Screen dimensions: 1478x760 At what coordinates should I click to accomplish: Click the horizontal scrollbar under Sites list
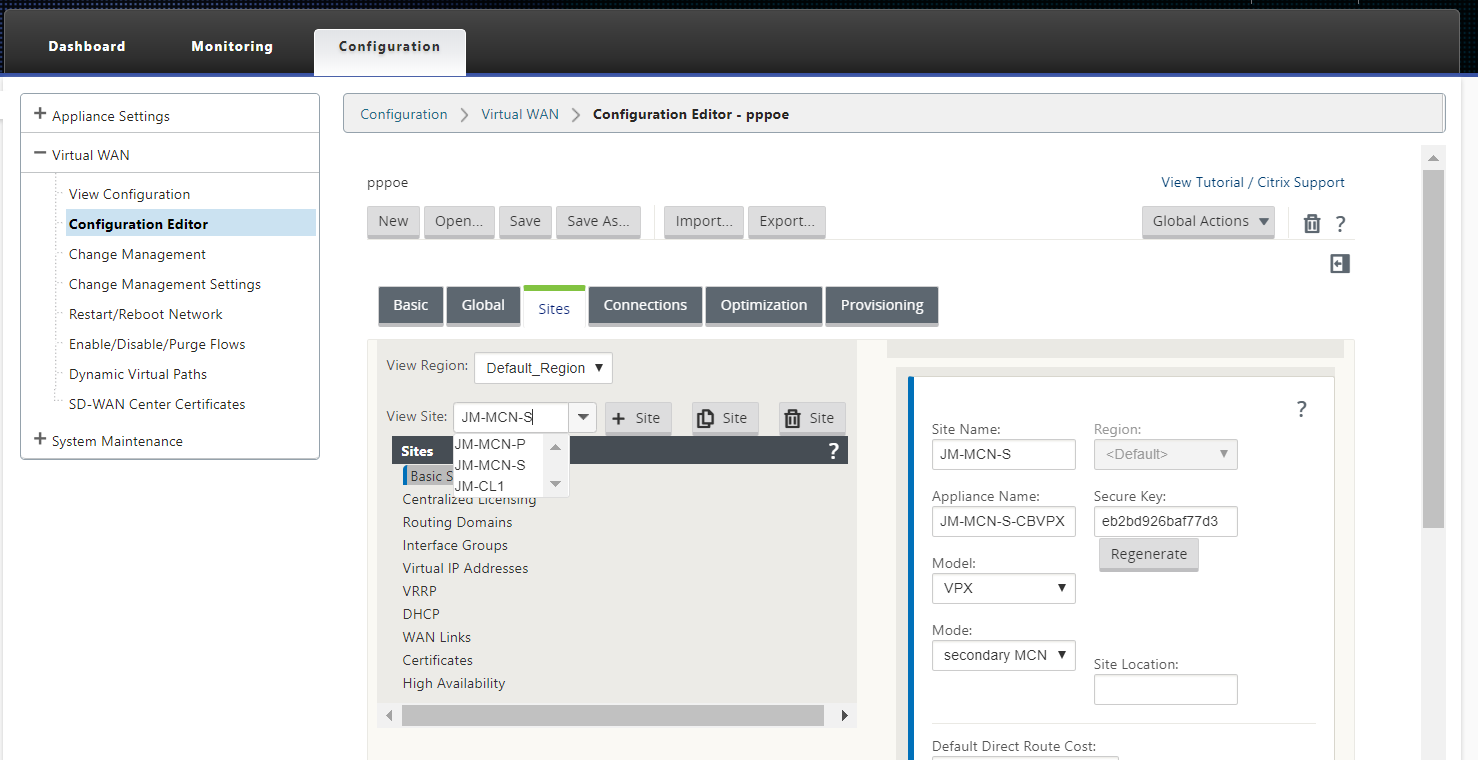coord(612,715)
